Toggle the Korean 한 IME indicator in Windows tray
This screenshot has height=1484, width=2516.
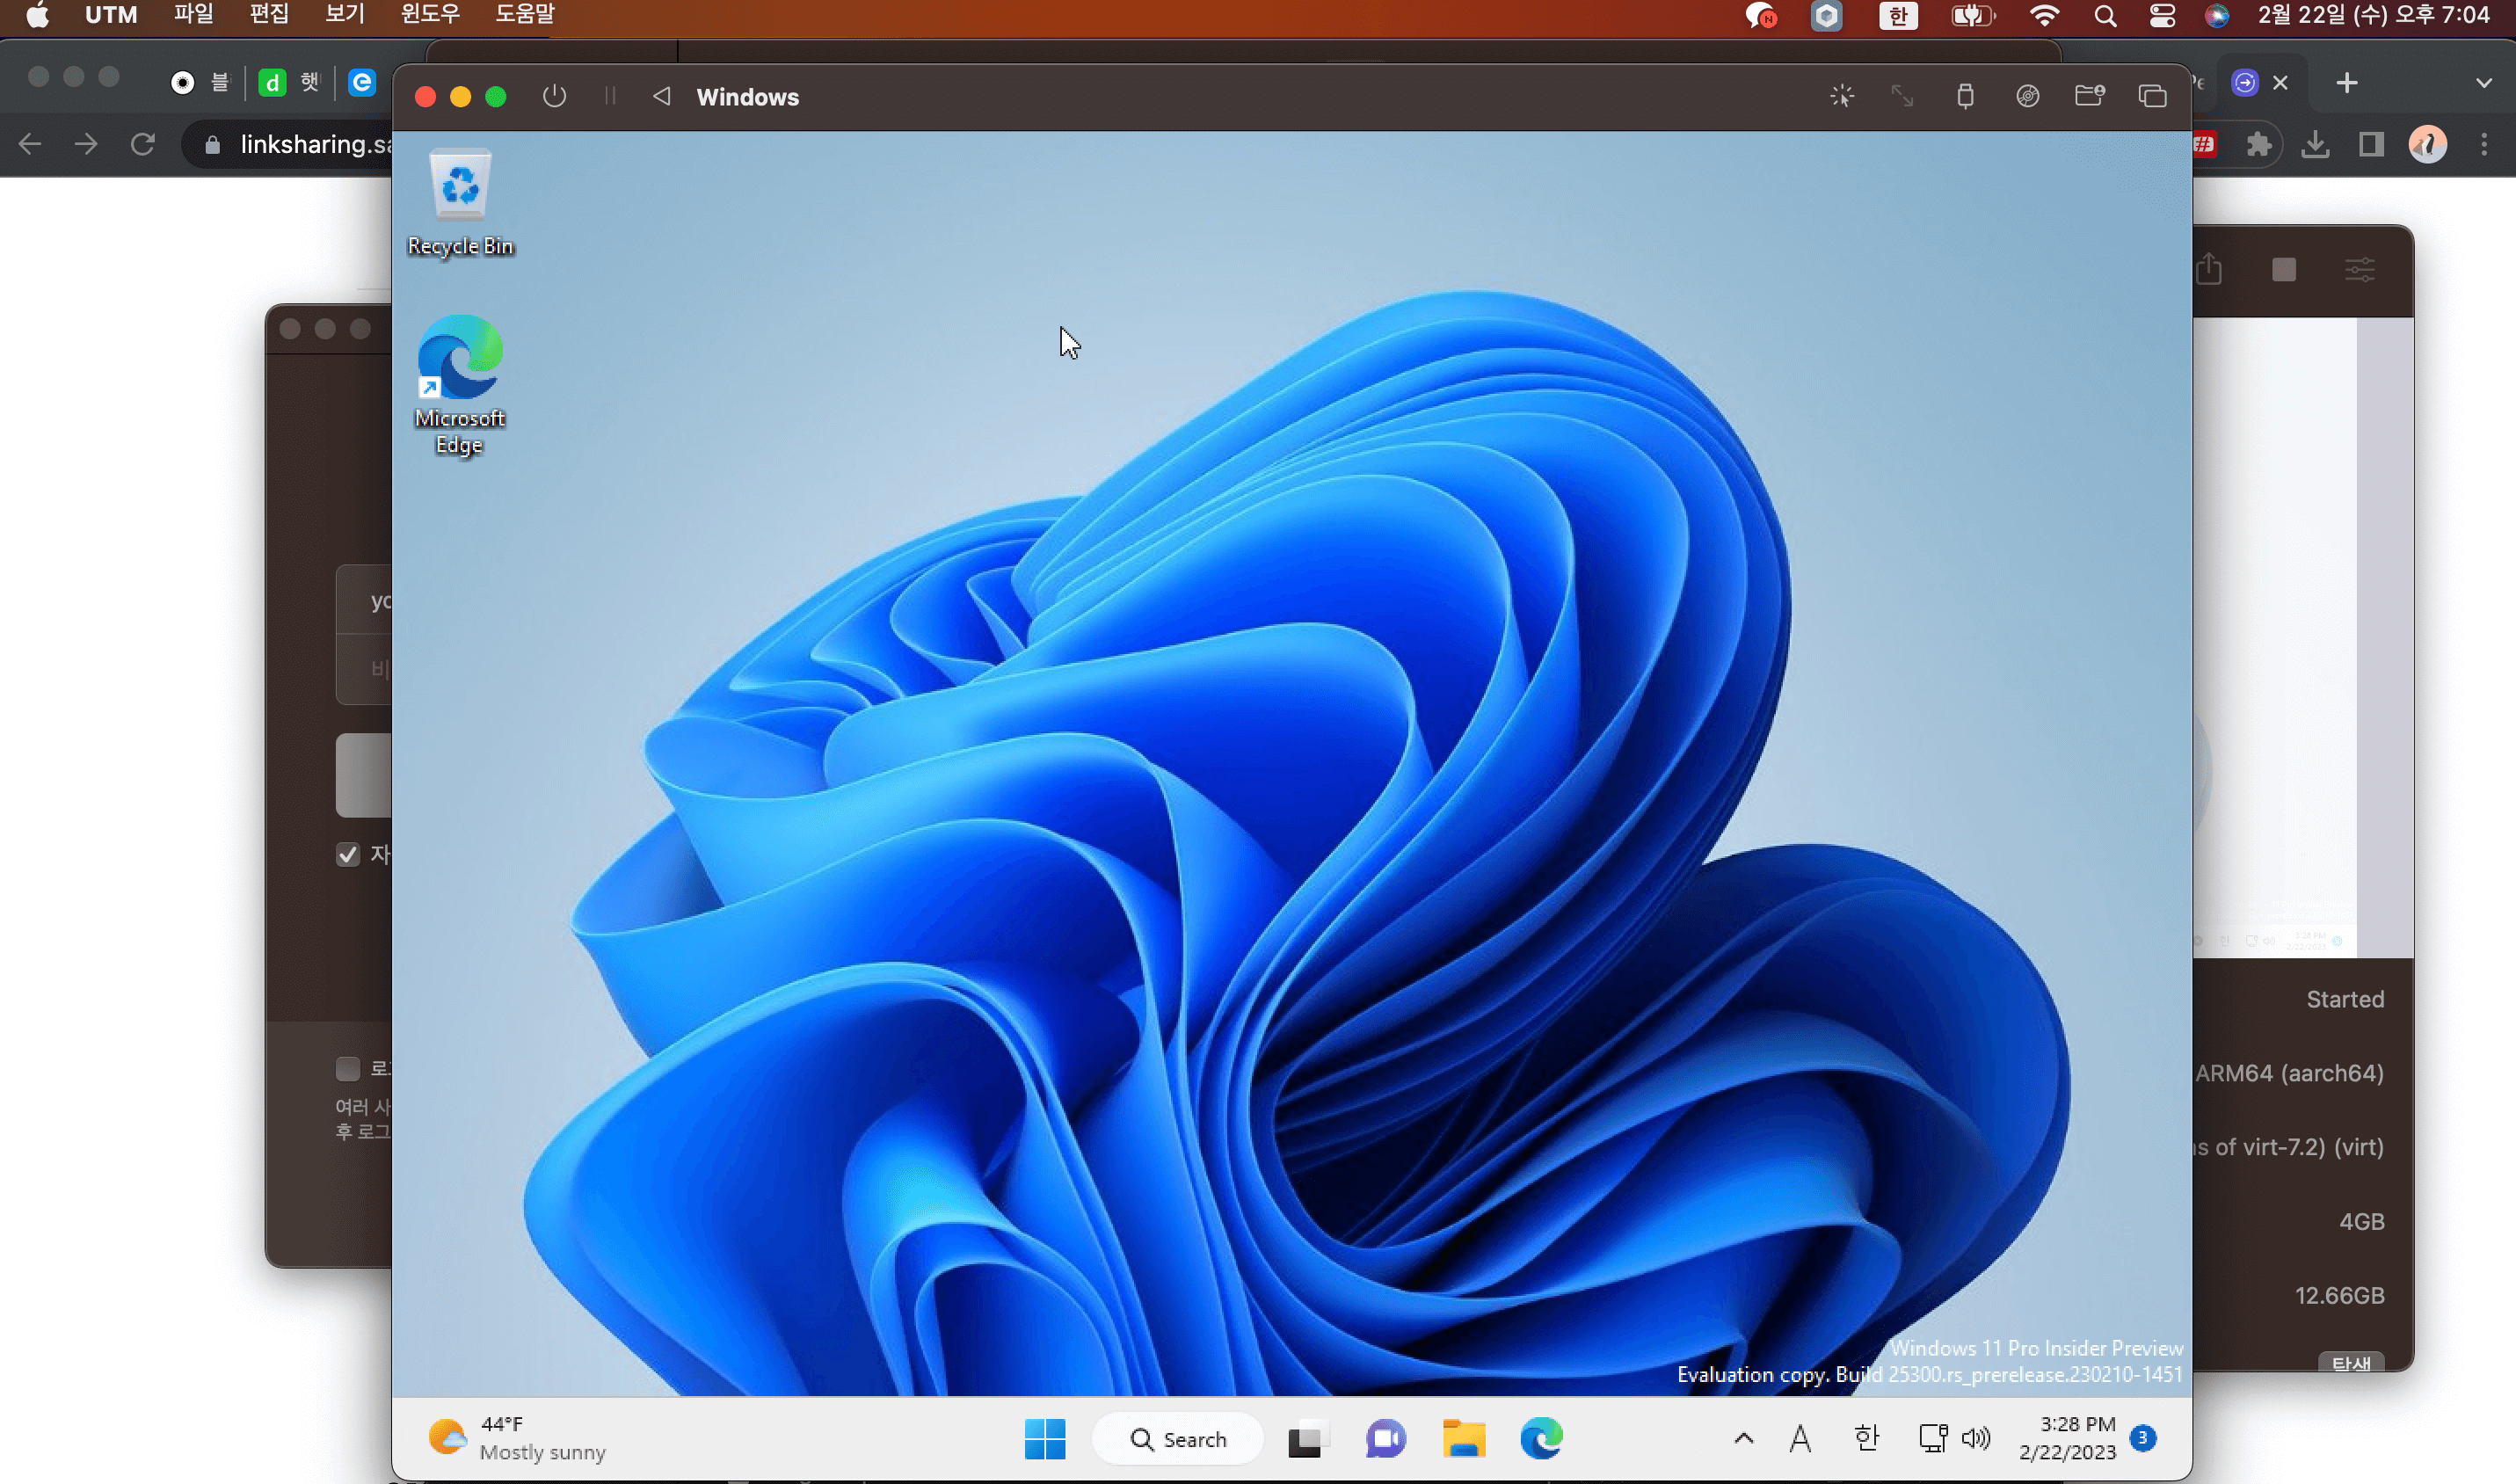click(1866, 1439)
